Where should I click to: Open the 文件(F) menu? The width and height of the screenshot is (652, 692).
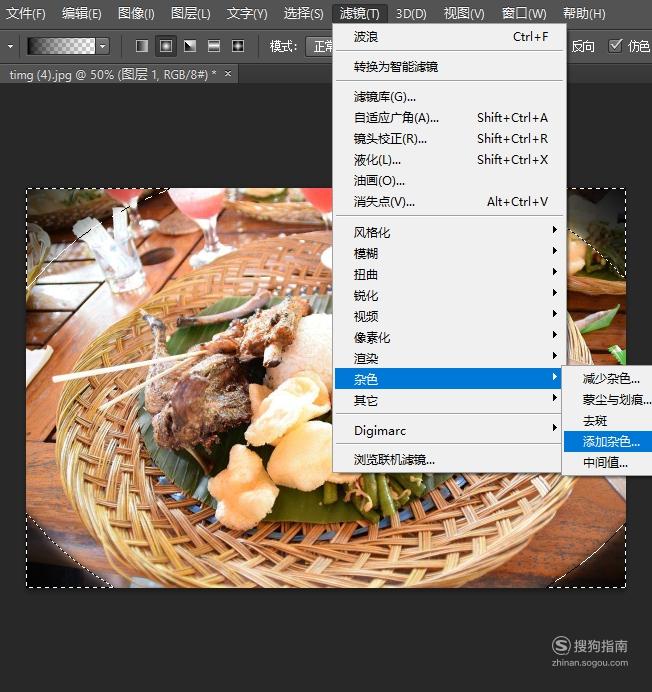pos(26,14)
